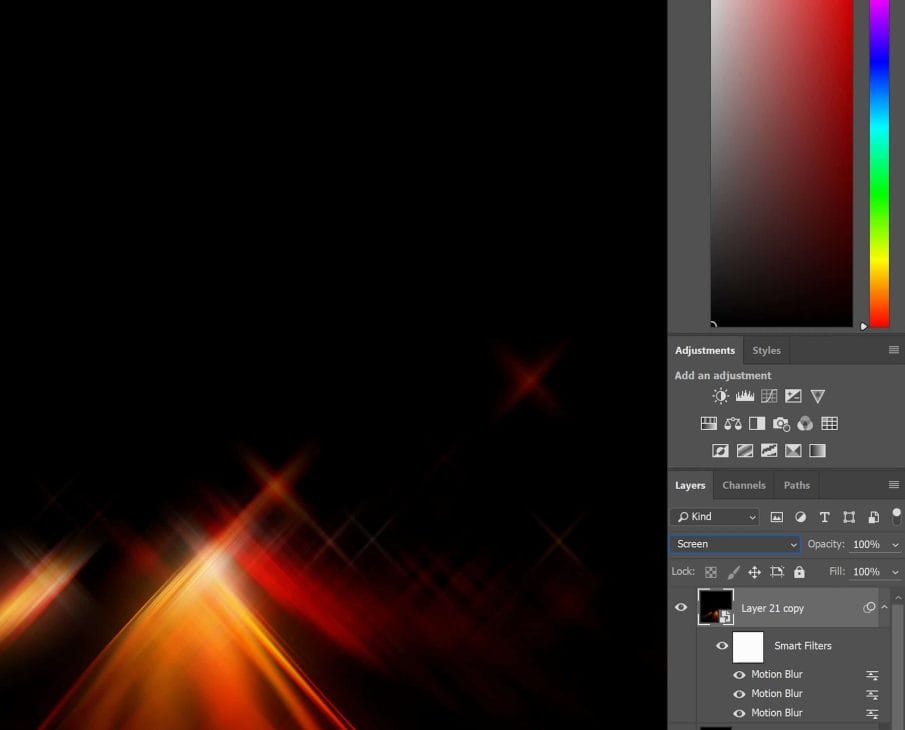Toggle Smart Filters visibility eye
Viewport: 905px width, 730px height.
click(x=722, y=646)
